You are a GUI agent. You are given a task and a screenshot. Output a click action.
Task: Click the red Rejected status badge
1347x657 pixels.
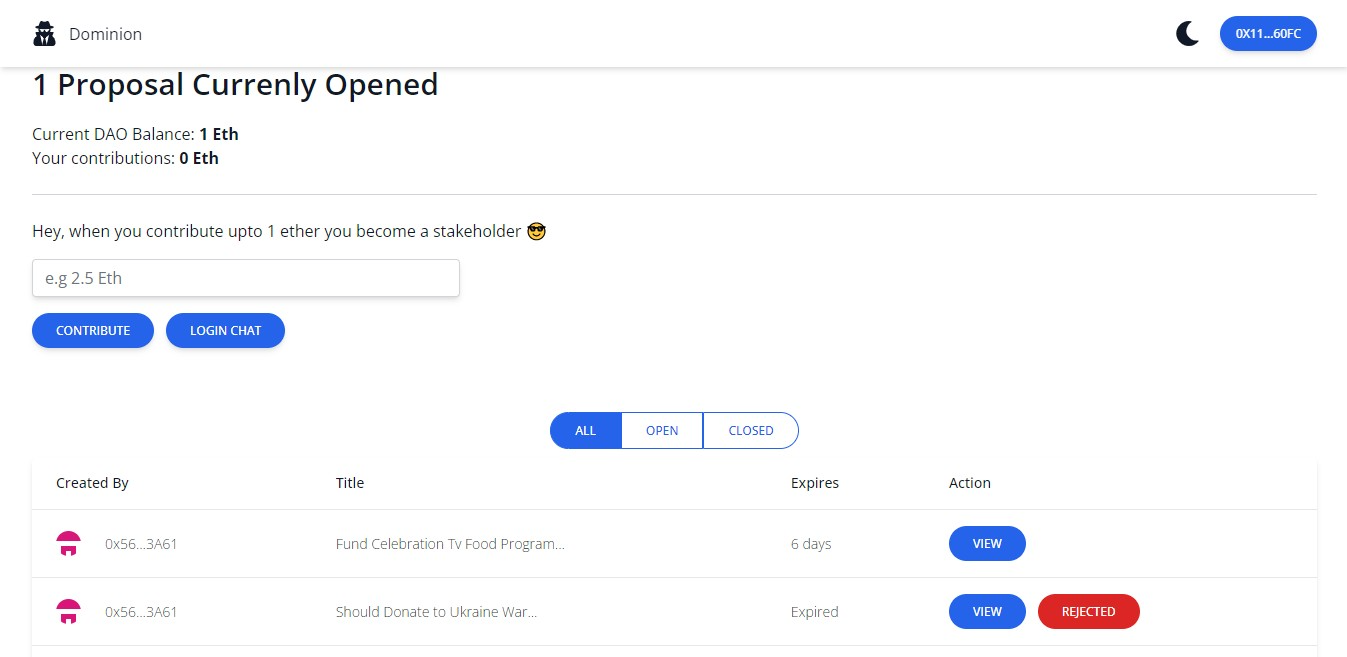click(x=1088, y=612)
